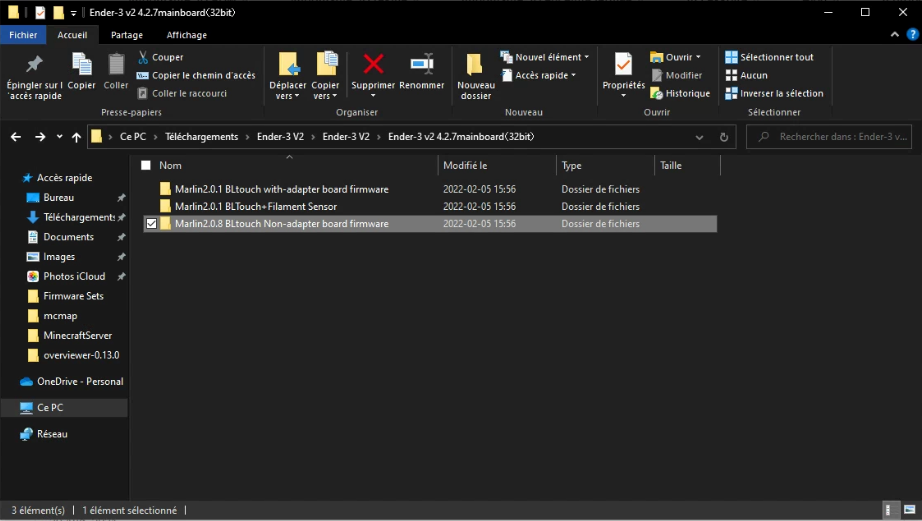
Task: Click the Supprimer red X icon
Action: click(x=373, y=64)
